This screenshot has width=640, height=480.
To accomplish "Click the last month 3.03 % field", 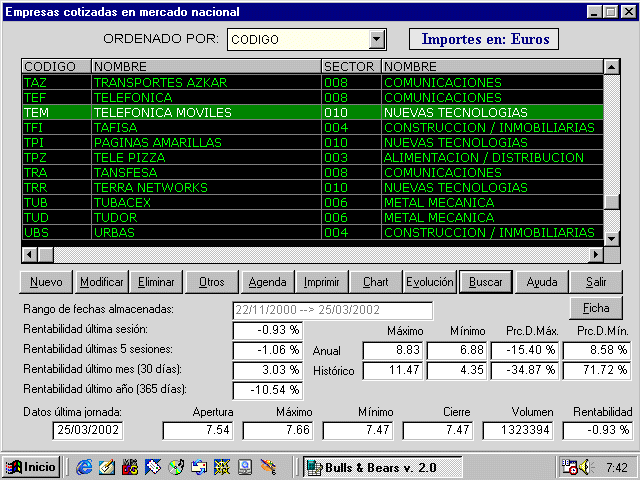I will click(x=268, y=370).
